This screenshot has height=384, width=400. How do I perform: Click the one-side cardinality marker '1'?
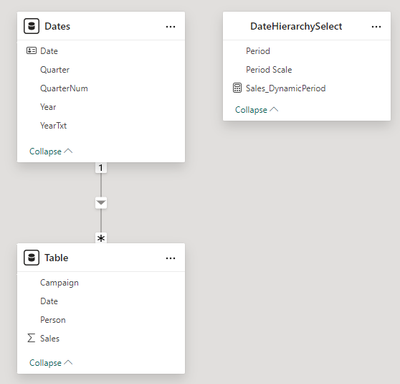click(x=101, y=168)
